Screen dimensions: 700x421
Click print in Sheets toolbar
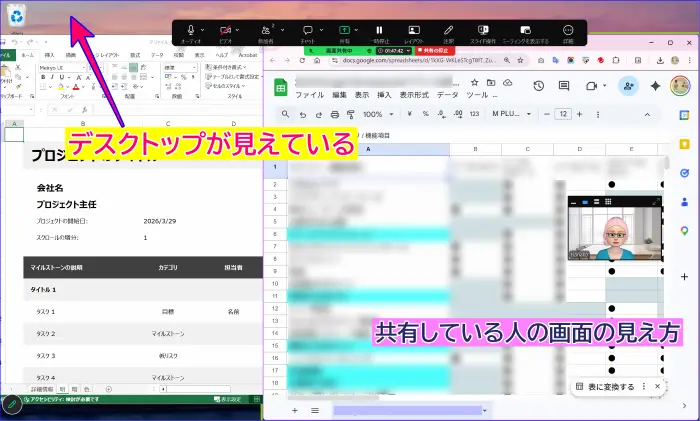[x=335, y=114]
